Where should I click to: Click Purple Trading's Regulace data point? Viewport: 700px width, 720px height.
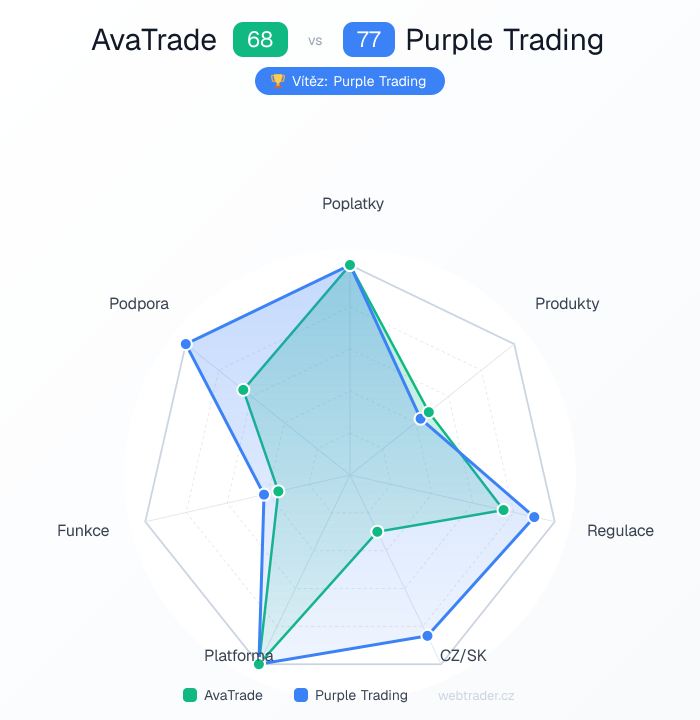[x=534, y=517]
